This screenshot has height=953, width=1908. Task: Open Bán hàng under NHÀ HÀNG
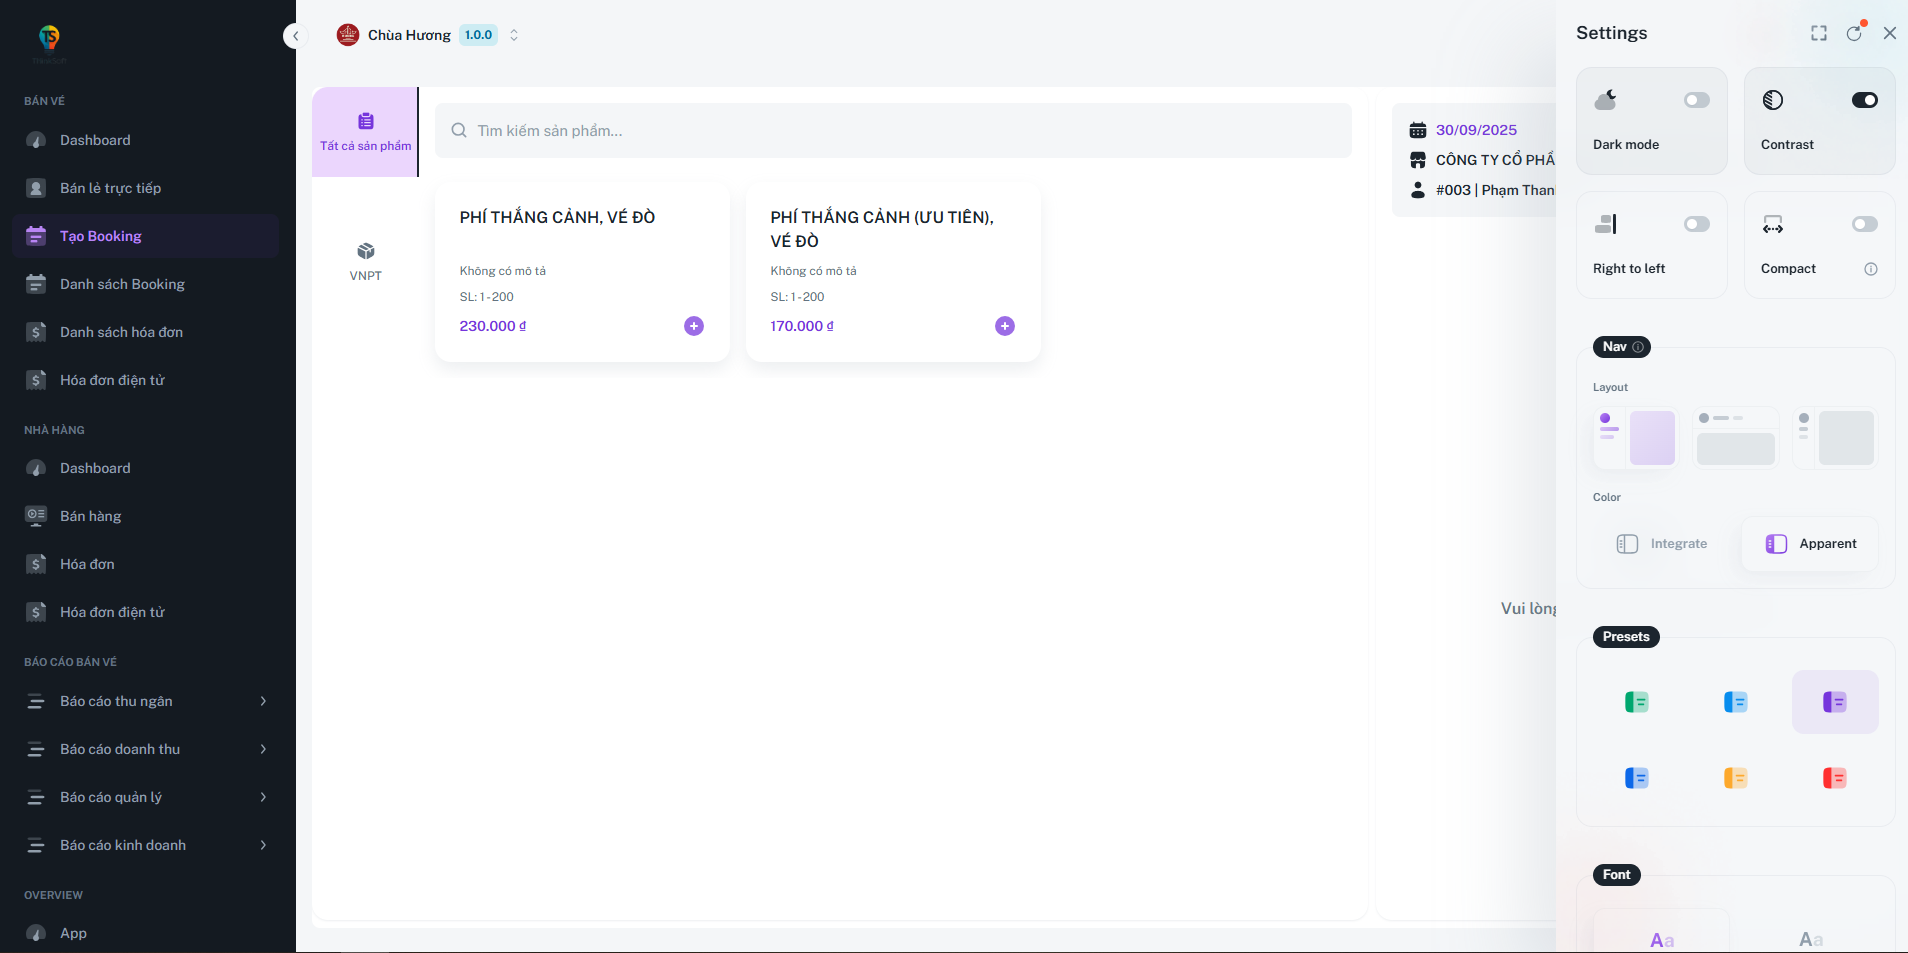click(92, 516)
